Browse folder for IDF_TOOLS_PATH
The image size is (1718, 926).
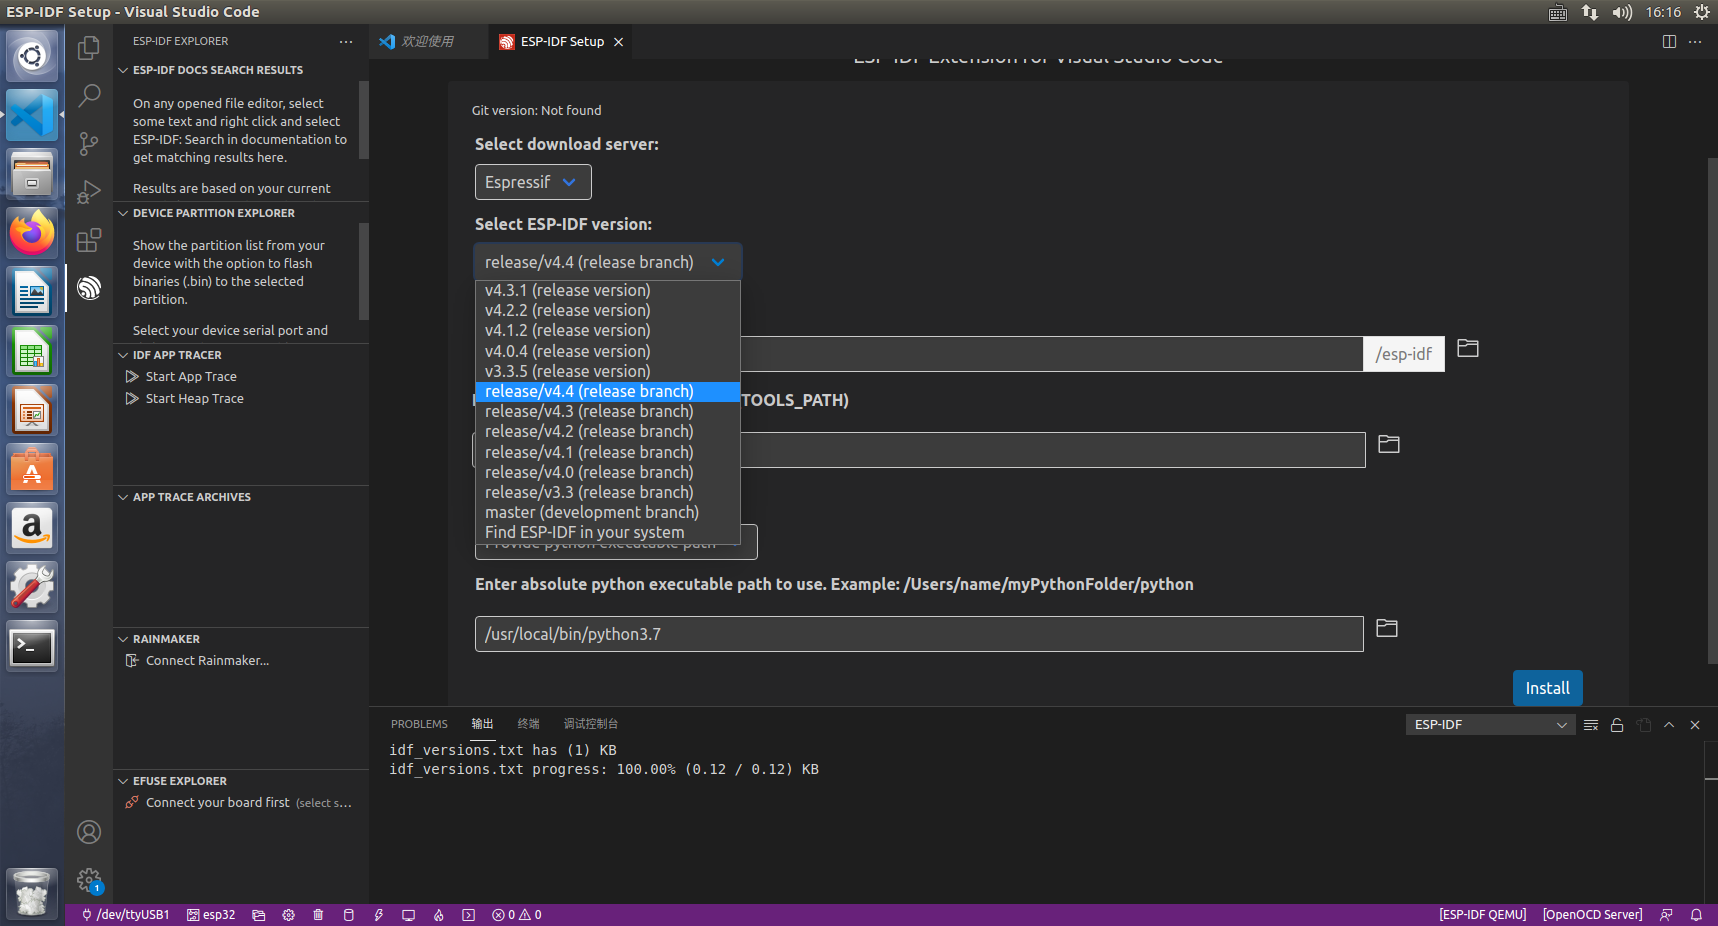(x=1389, y=443)
